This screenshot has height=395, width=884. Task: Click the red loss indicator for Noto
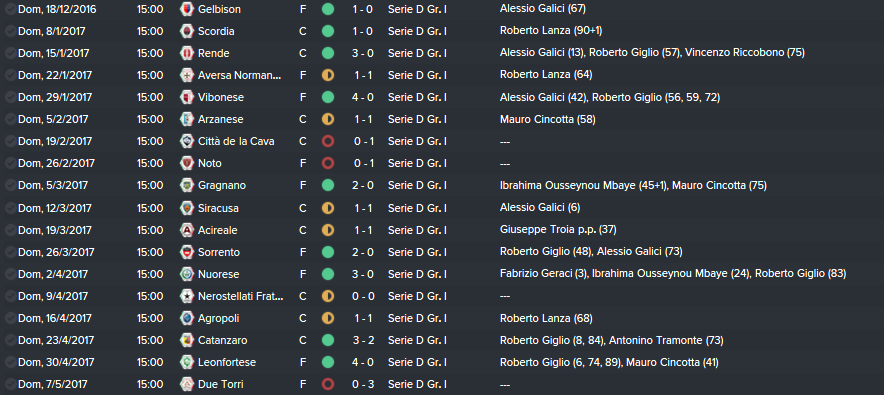point(328,163)
